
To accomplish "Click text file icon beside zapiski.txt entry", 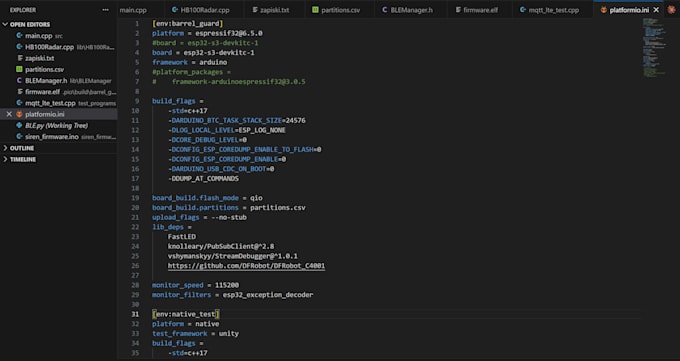I will (x=20, y=58).
